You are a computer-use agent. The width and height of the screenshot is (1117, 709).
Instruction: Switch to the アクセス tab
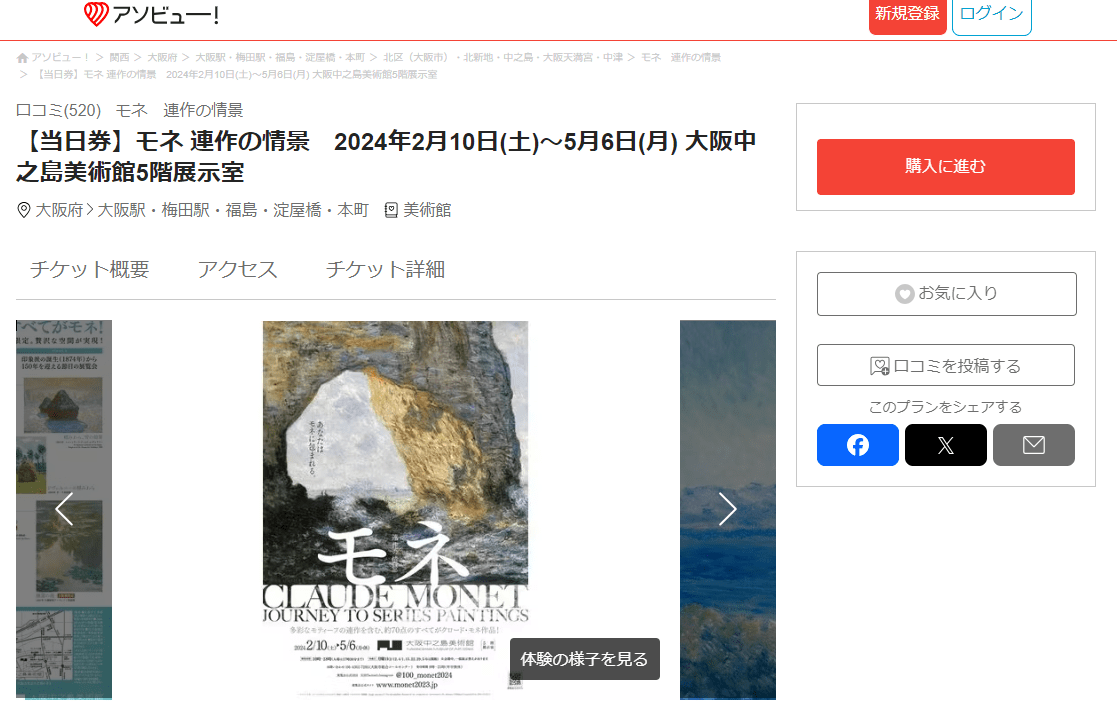pos(237,269)
